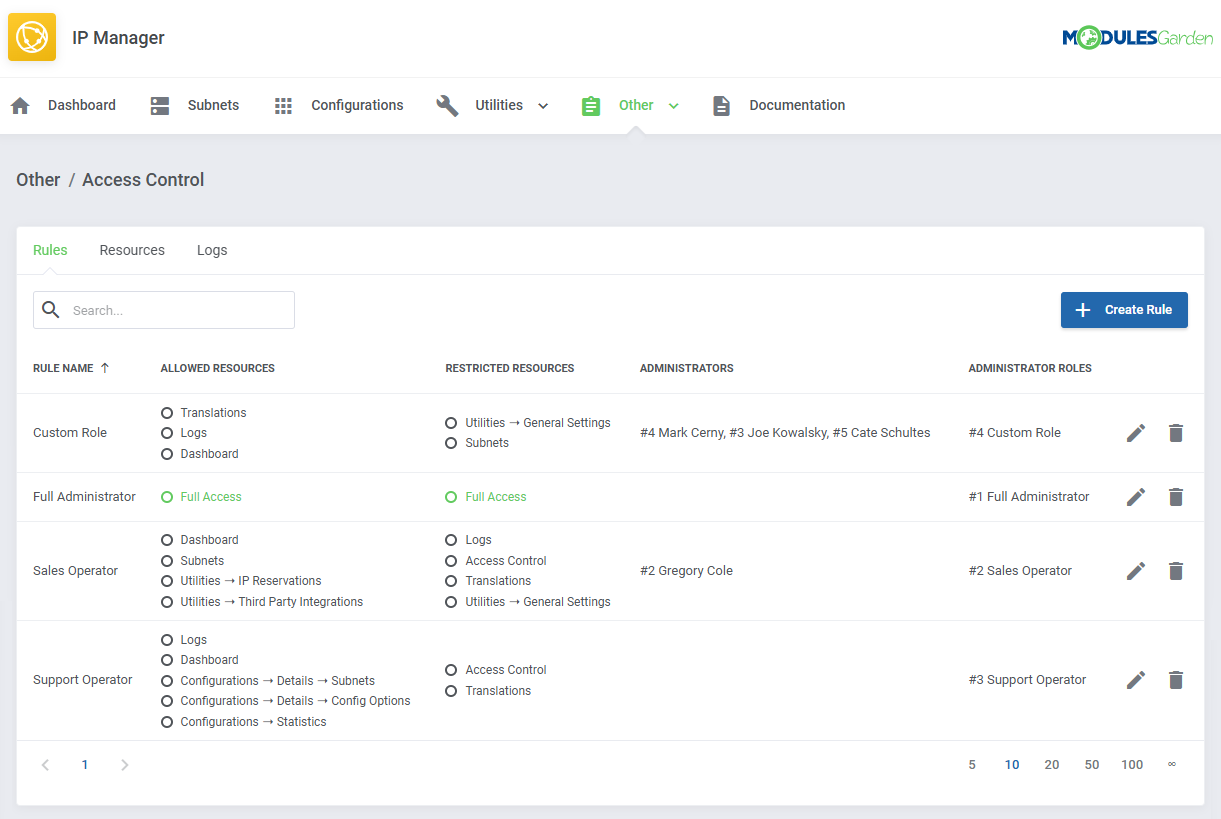Click the search magnifier icon
1221x819 pixels.
tap(51, 310)
